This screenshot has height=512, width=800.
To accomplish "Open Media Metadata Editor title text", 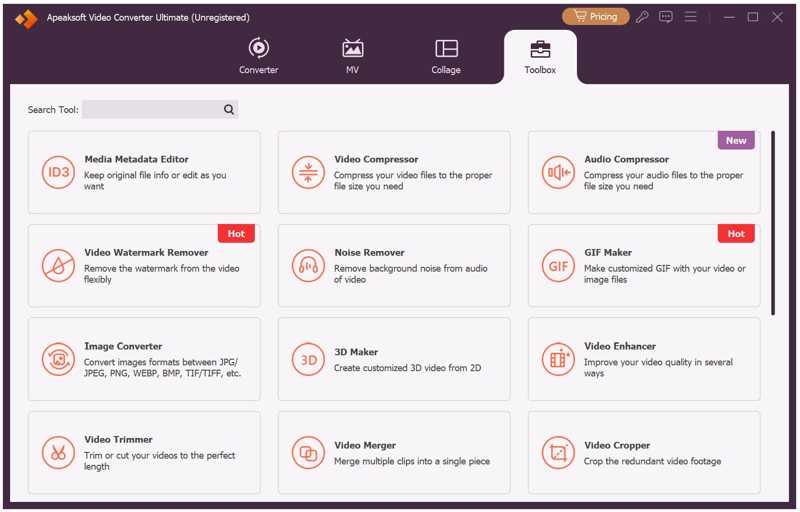I will pos(136,159).
